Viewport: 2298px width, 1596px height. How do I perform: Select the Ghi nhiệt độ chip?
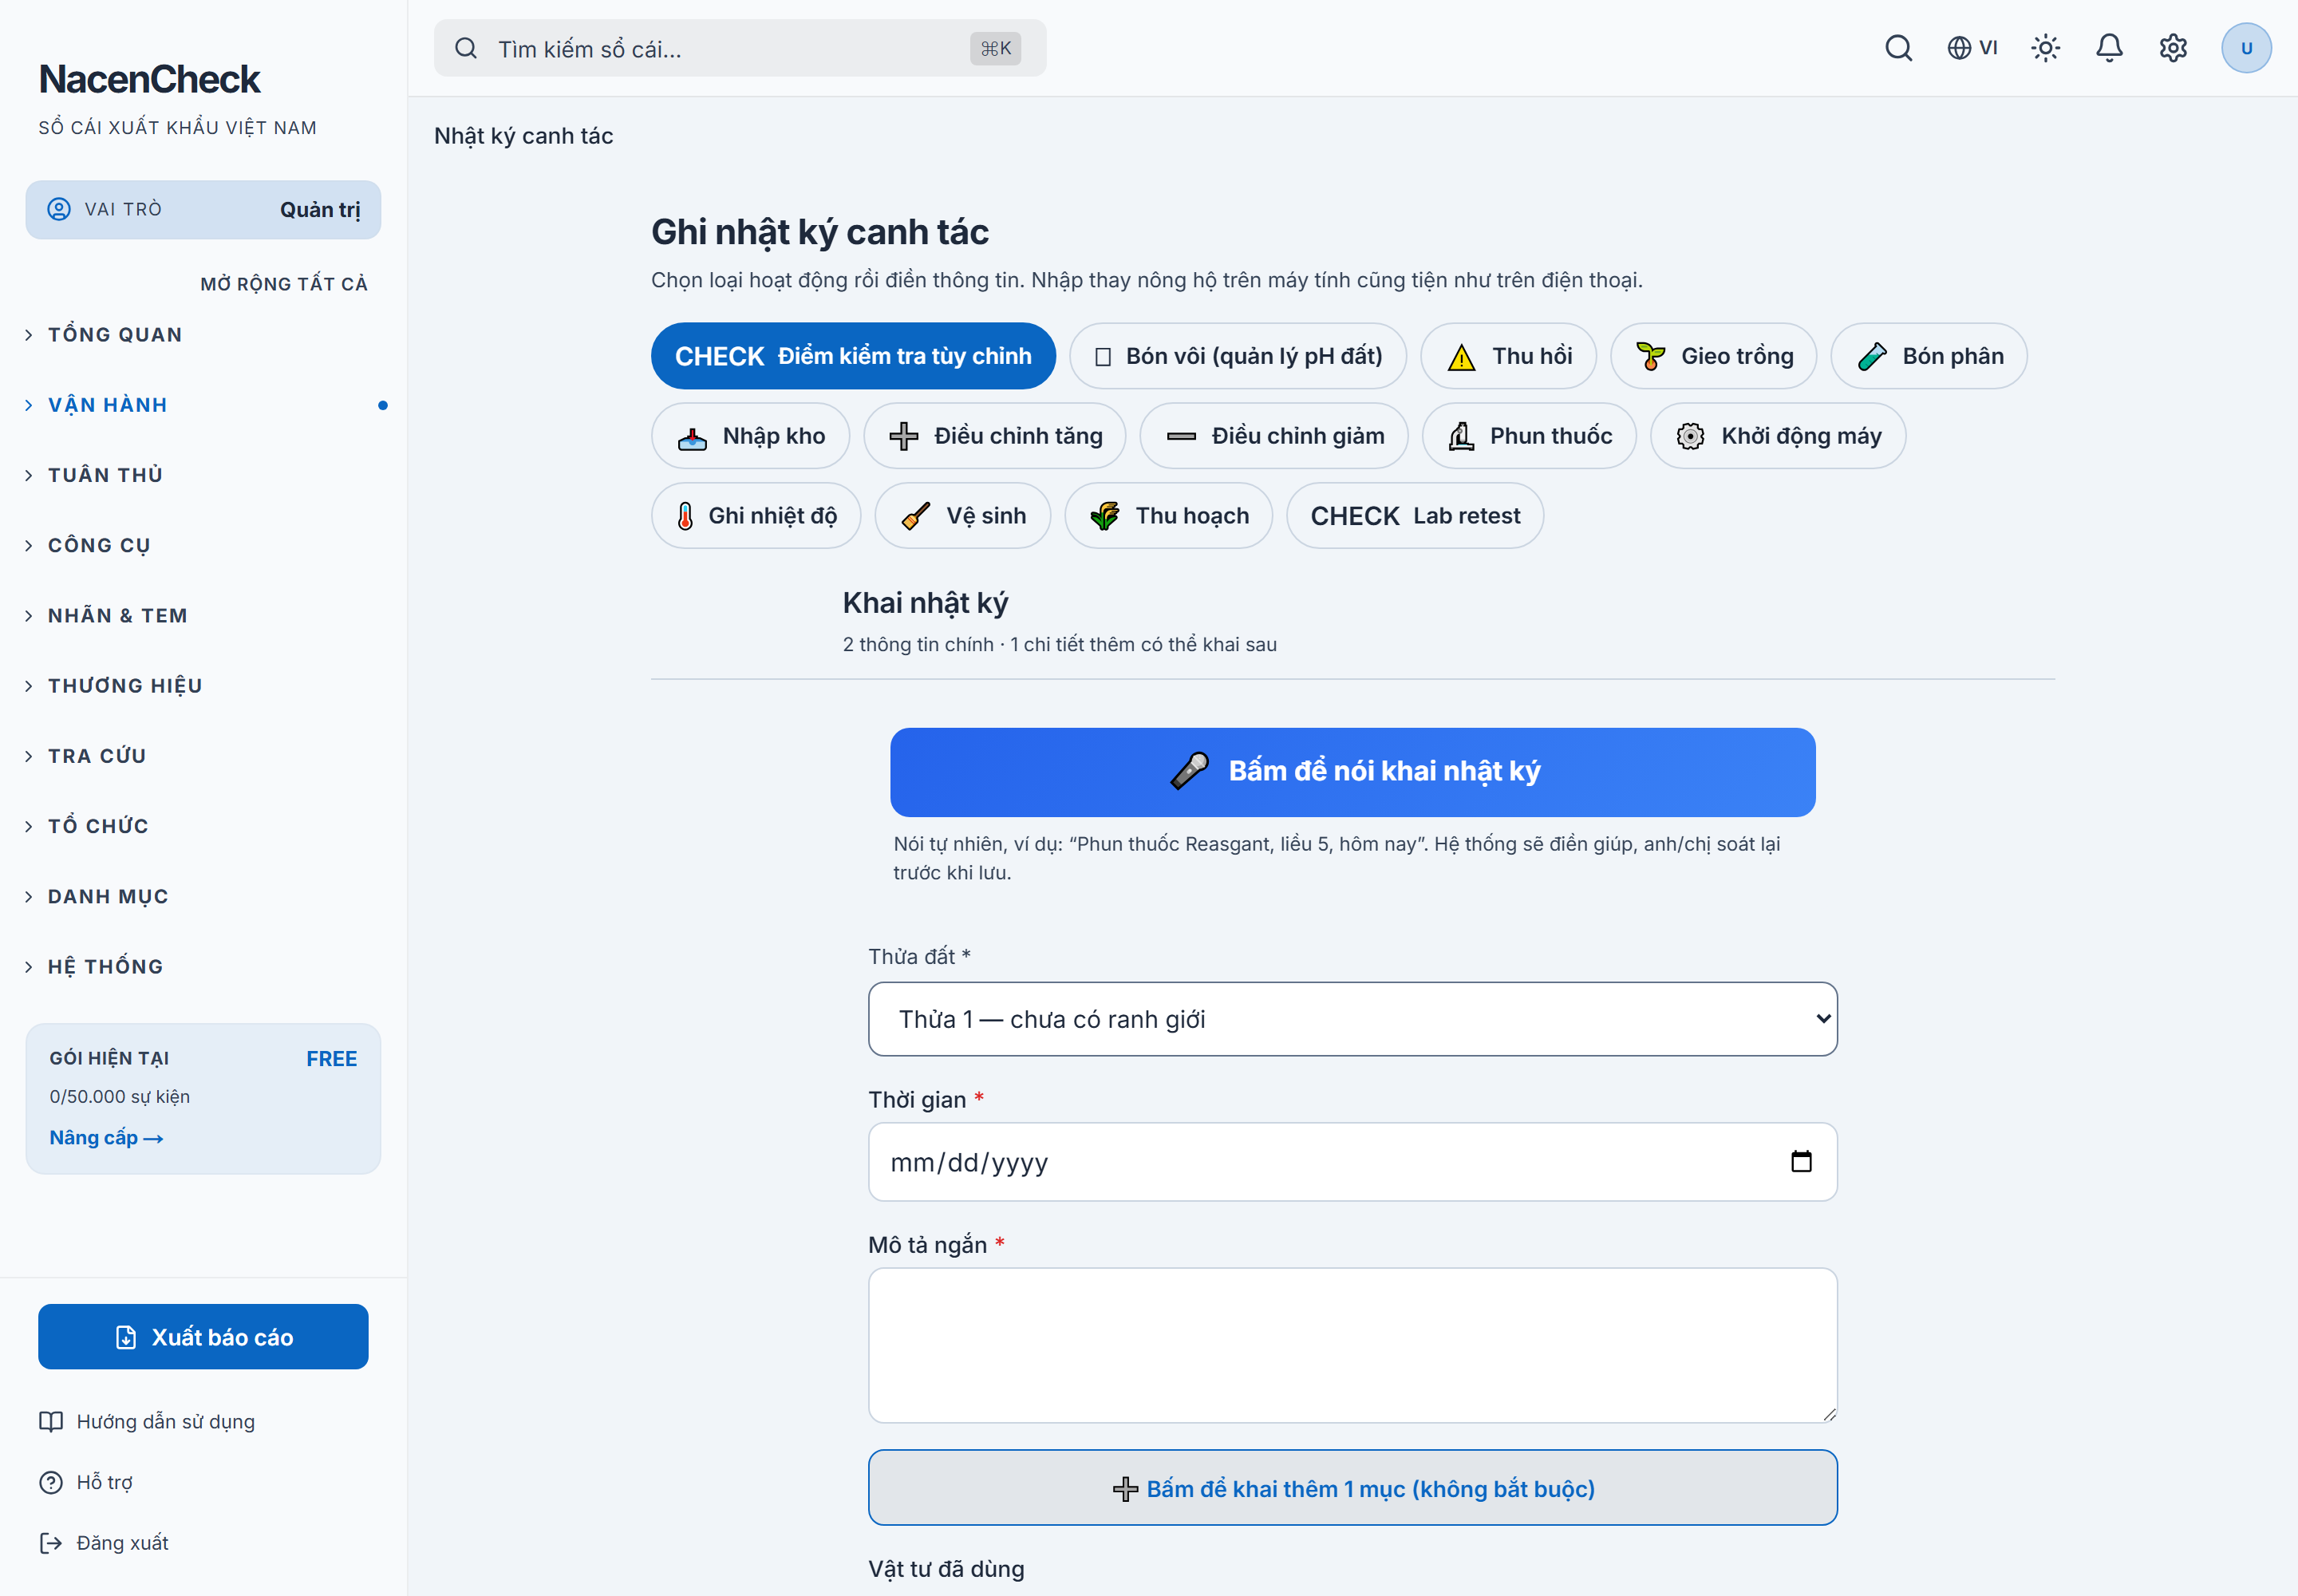[x=756, y=516]
